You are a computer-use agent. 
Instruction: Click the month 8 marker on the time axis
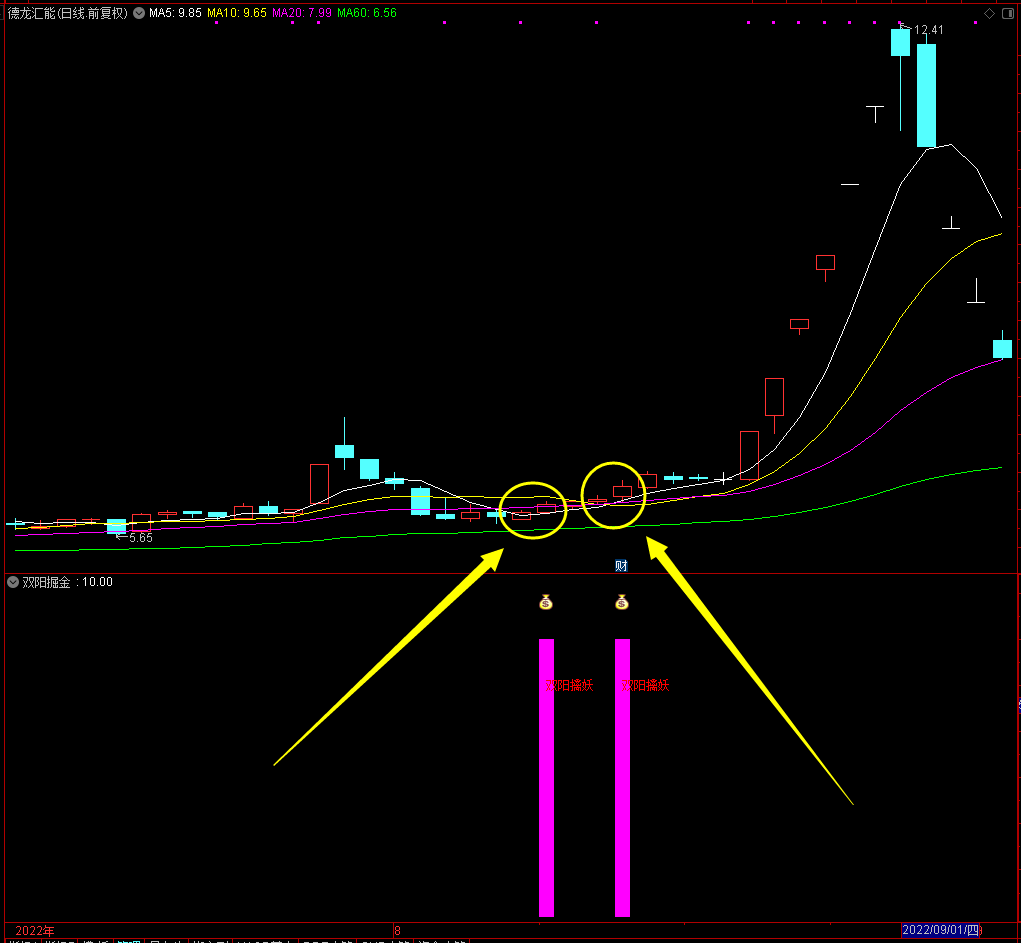(397, 931)
